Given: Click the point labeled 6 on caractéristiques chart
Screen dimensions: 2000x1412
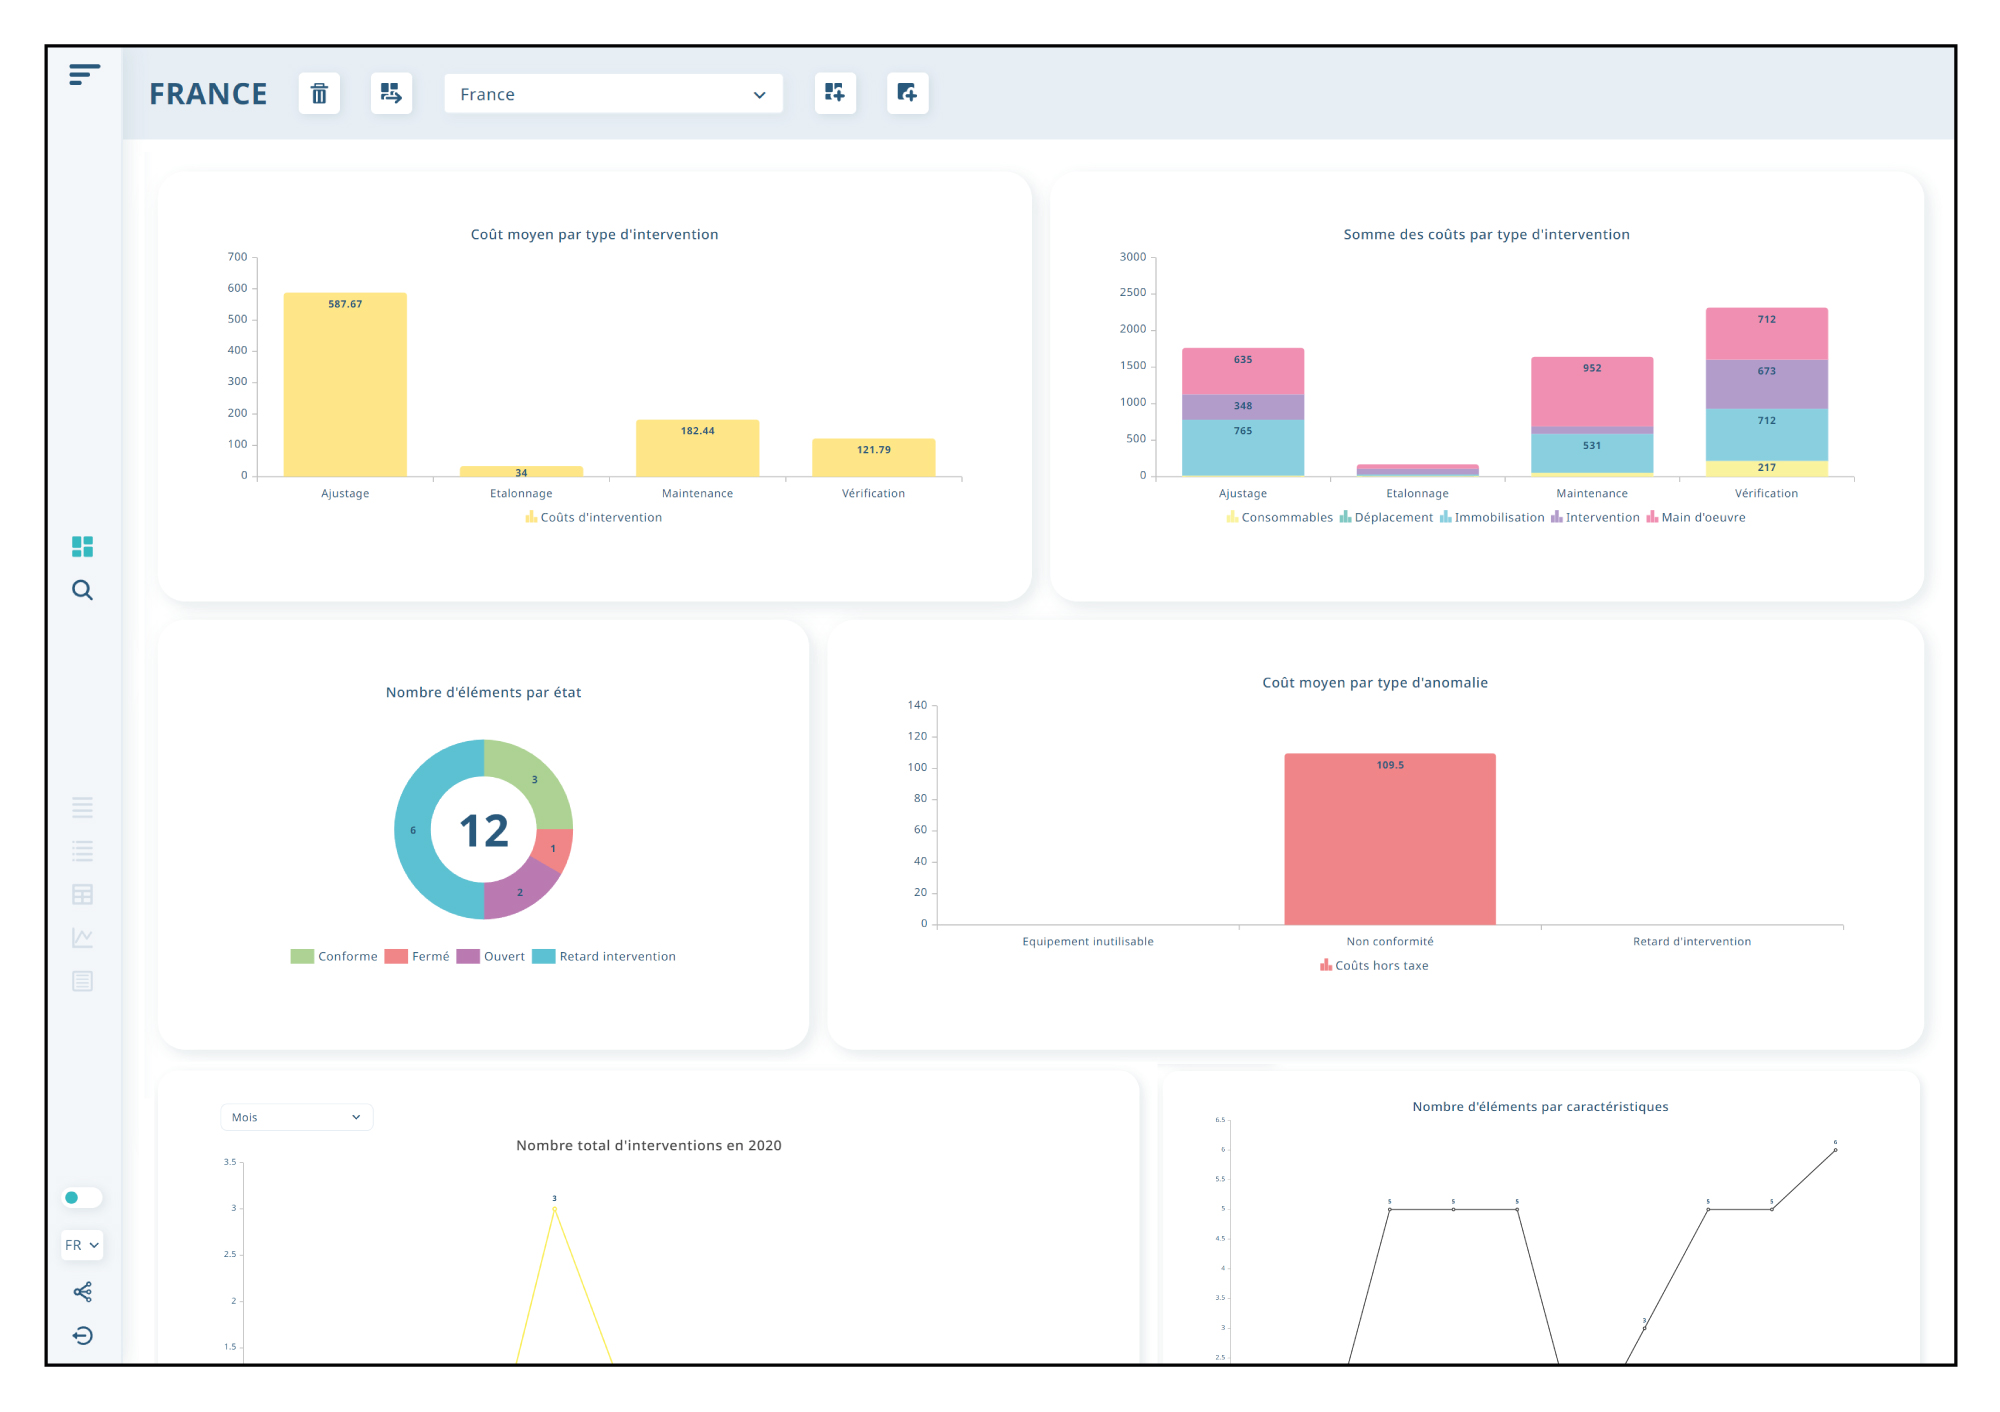Looking at the screenshot, I should tap(1835, 1150).
